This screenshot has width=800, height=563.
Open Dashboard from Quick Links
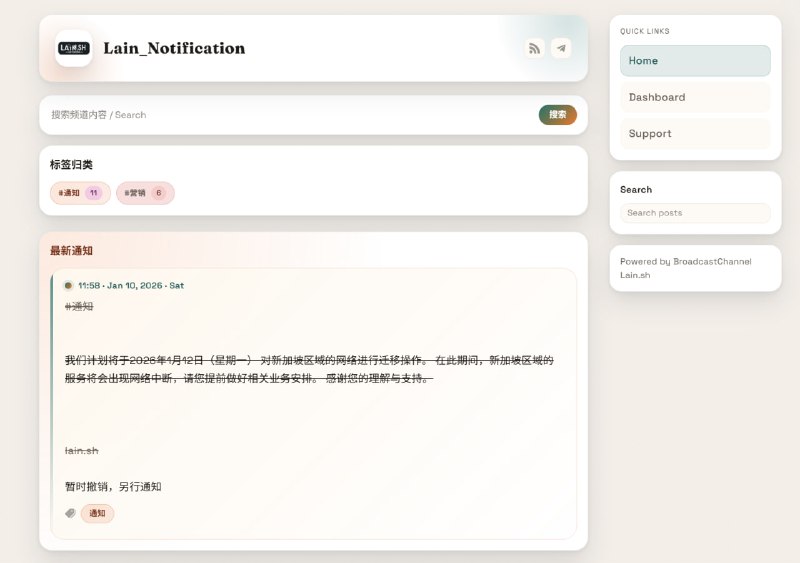pyautogui.click(x=695, y=97)
